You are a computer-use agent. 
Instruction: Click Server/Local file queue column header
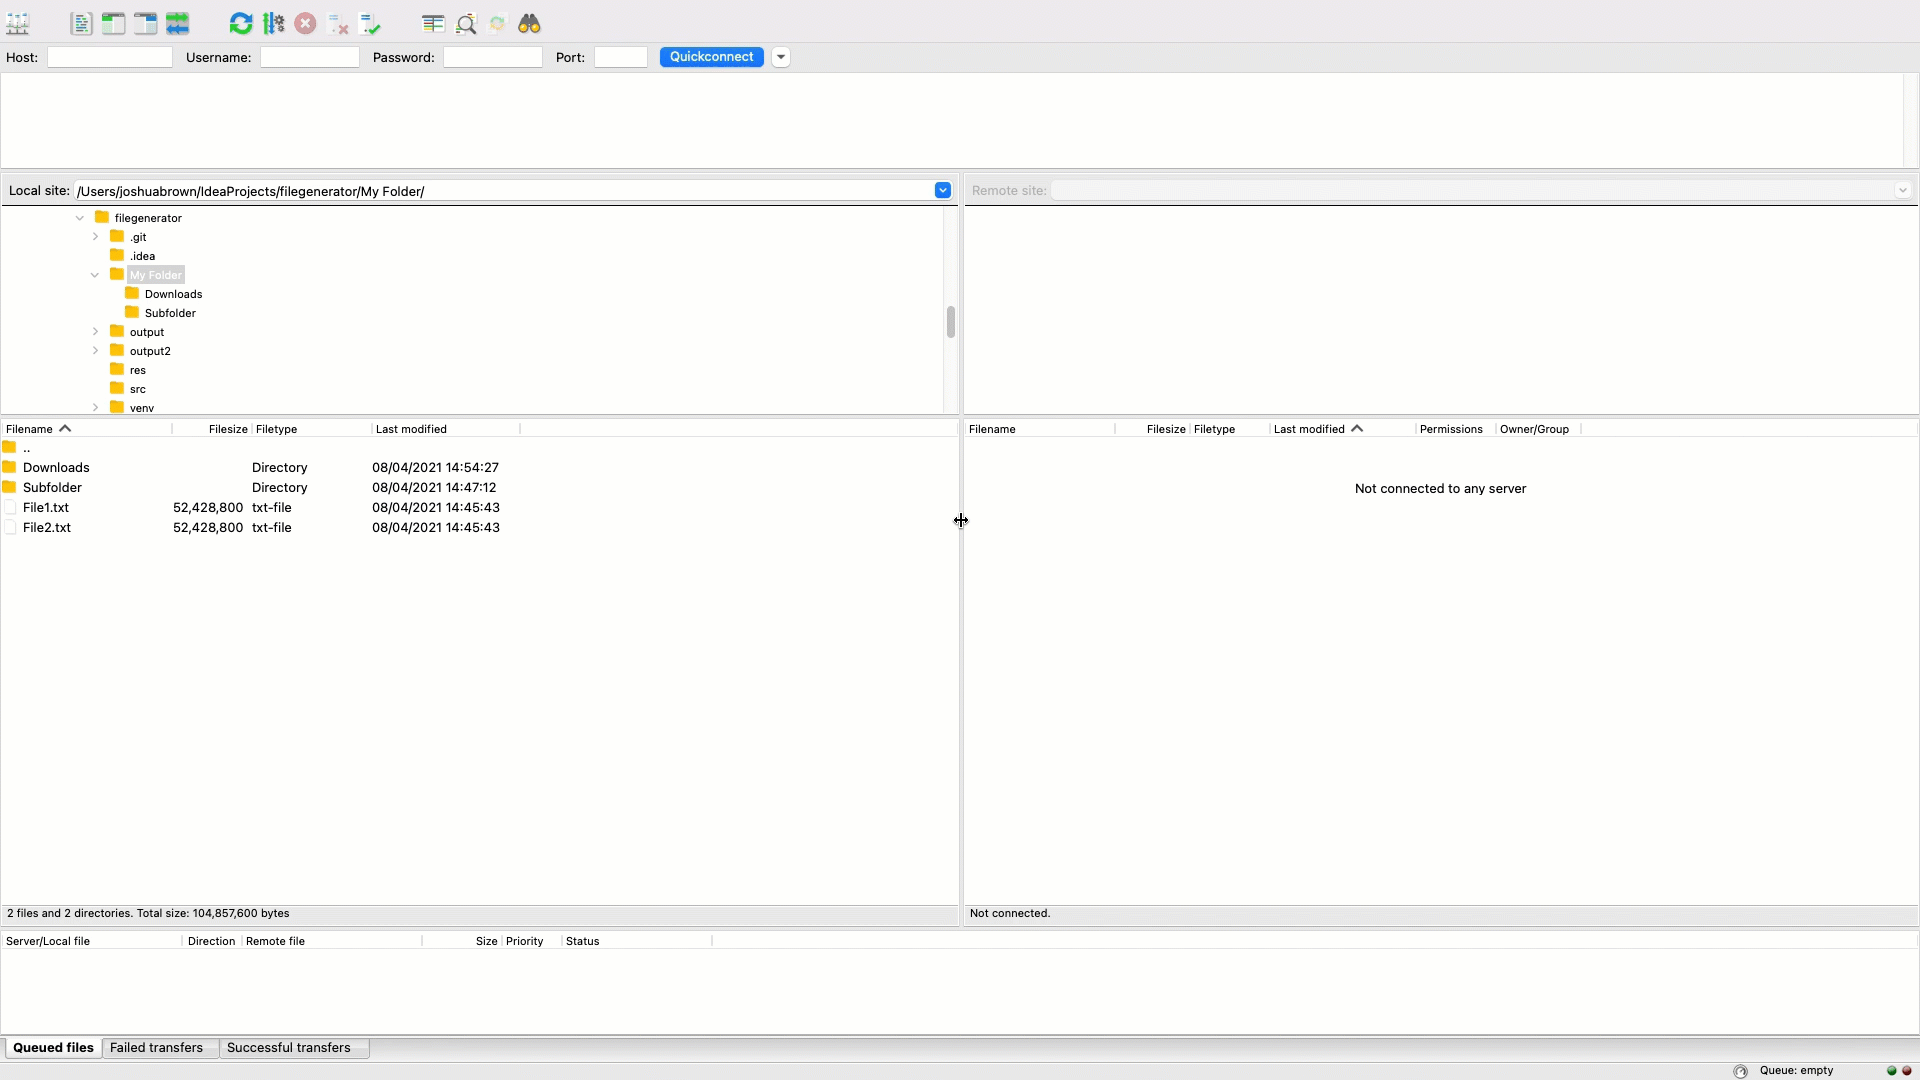(92, 941)
